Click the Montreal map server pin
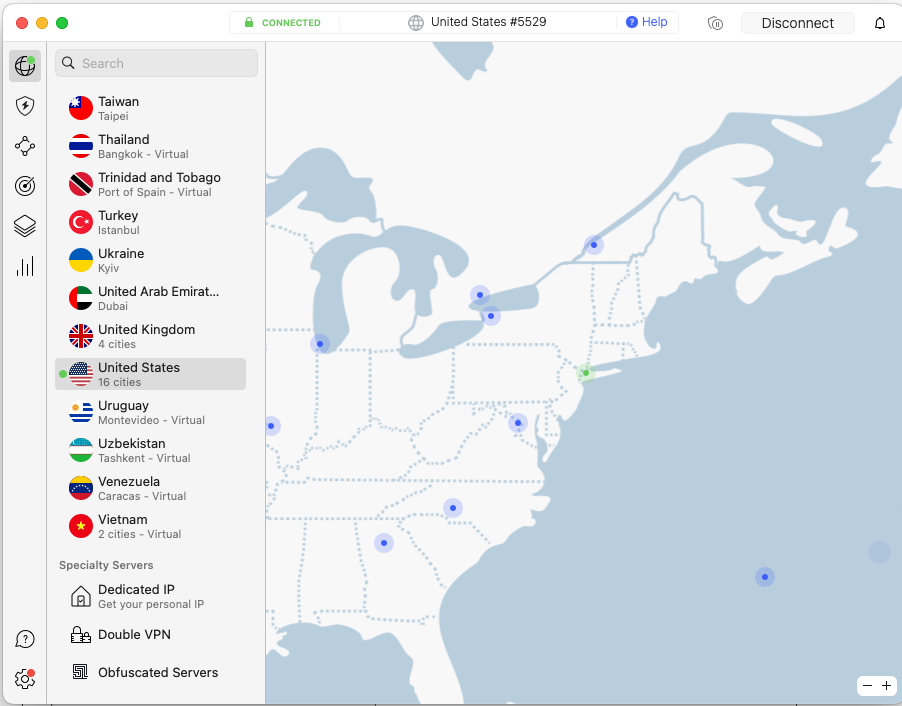The image size is (902, 706). pyautogui.click(x=594, y=245)
